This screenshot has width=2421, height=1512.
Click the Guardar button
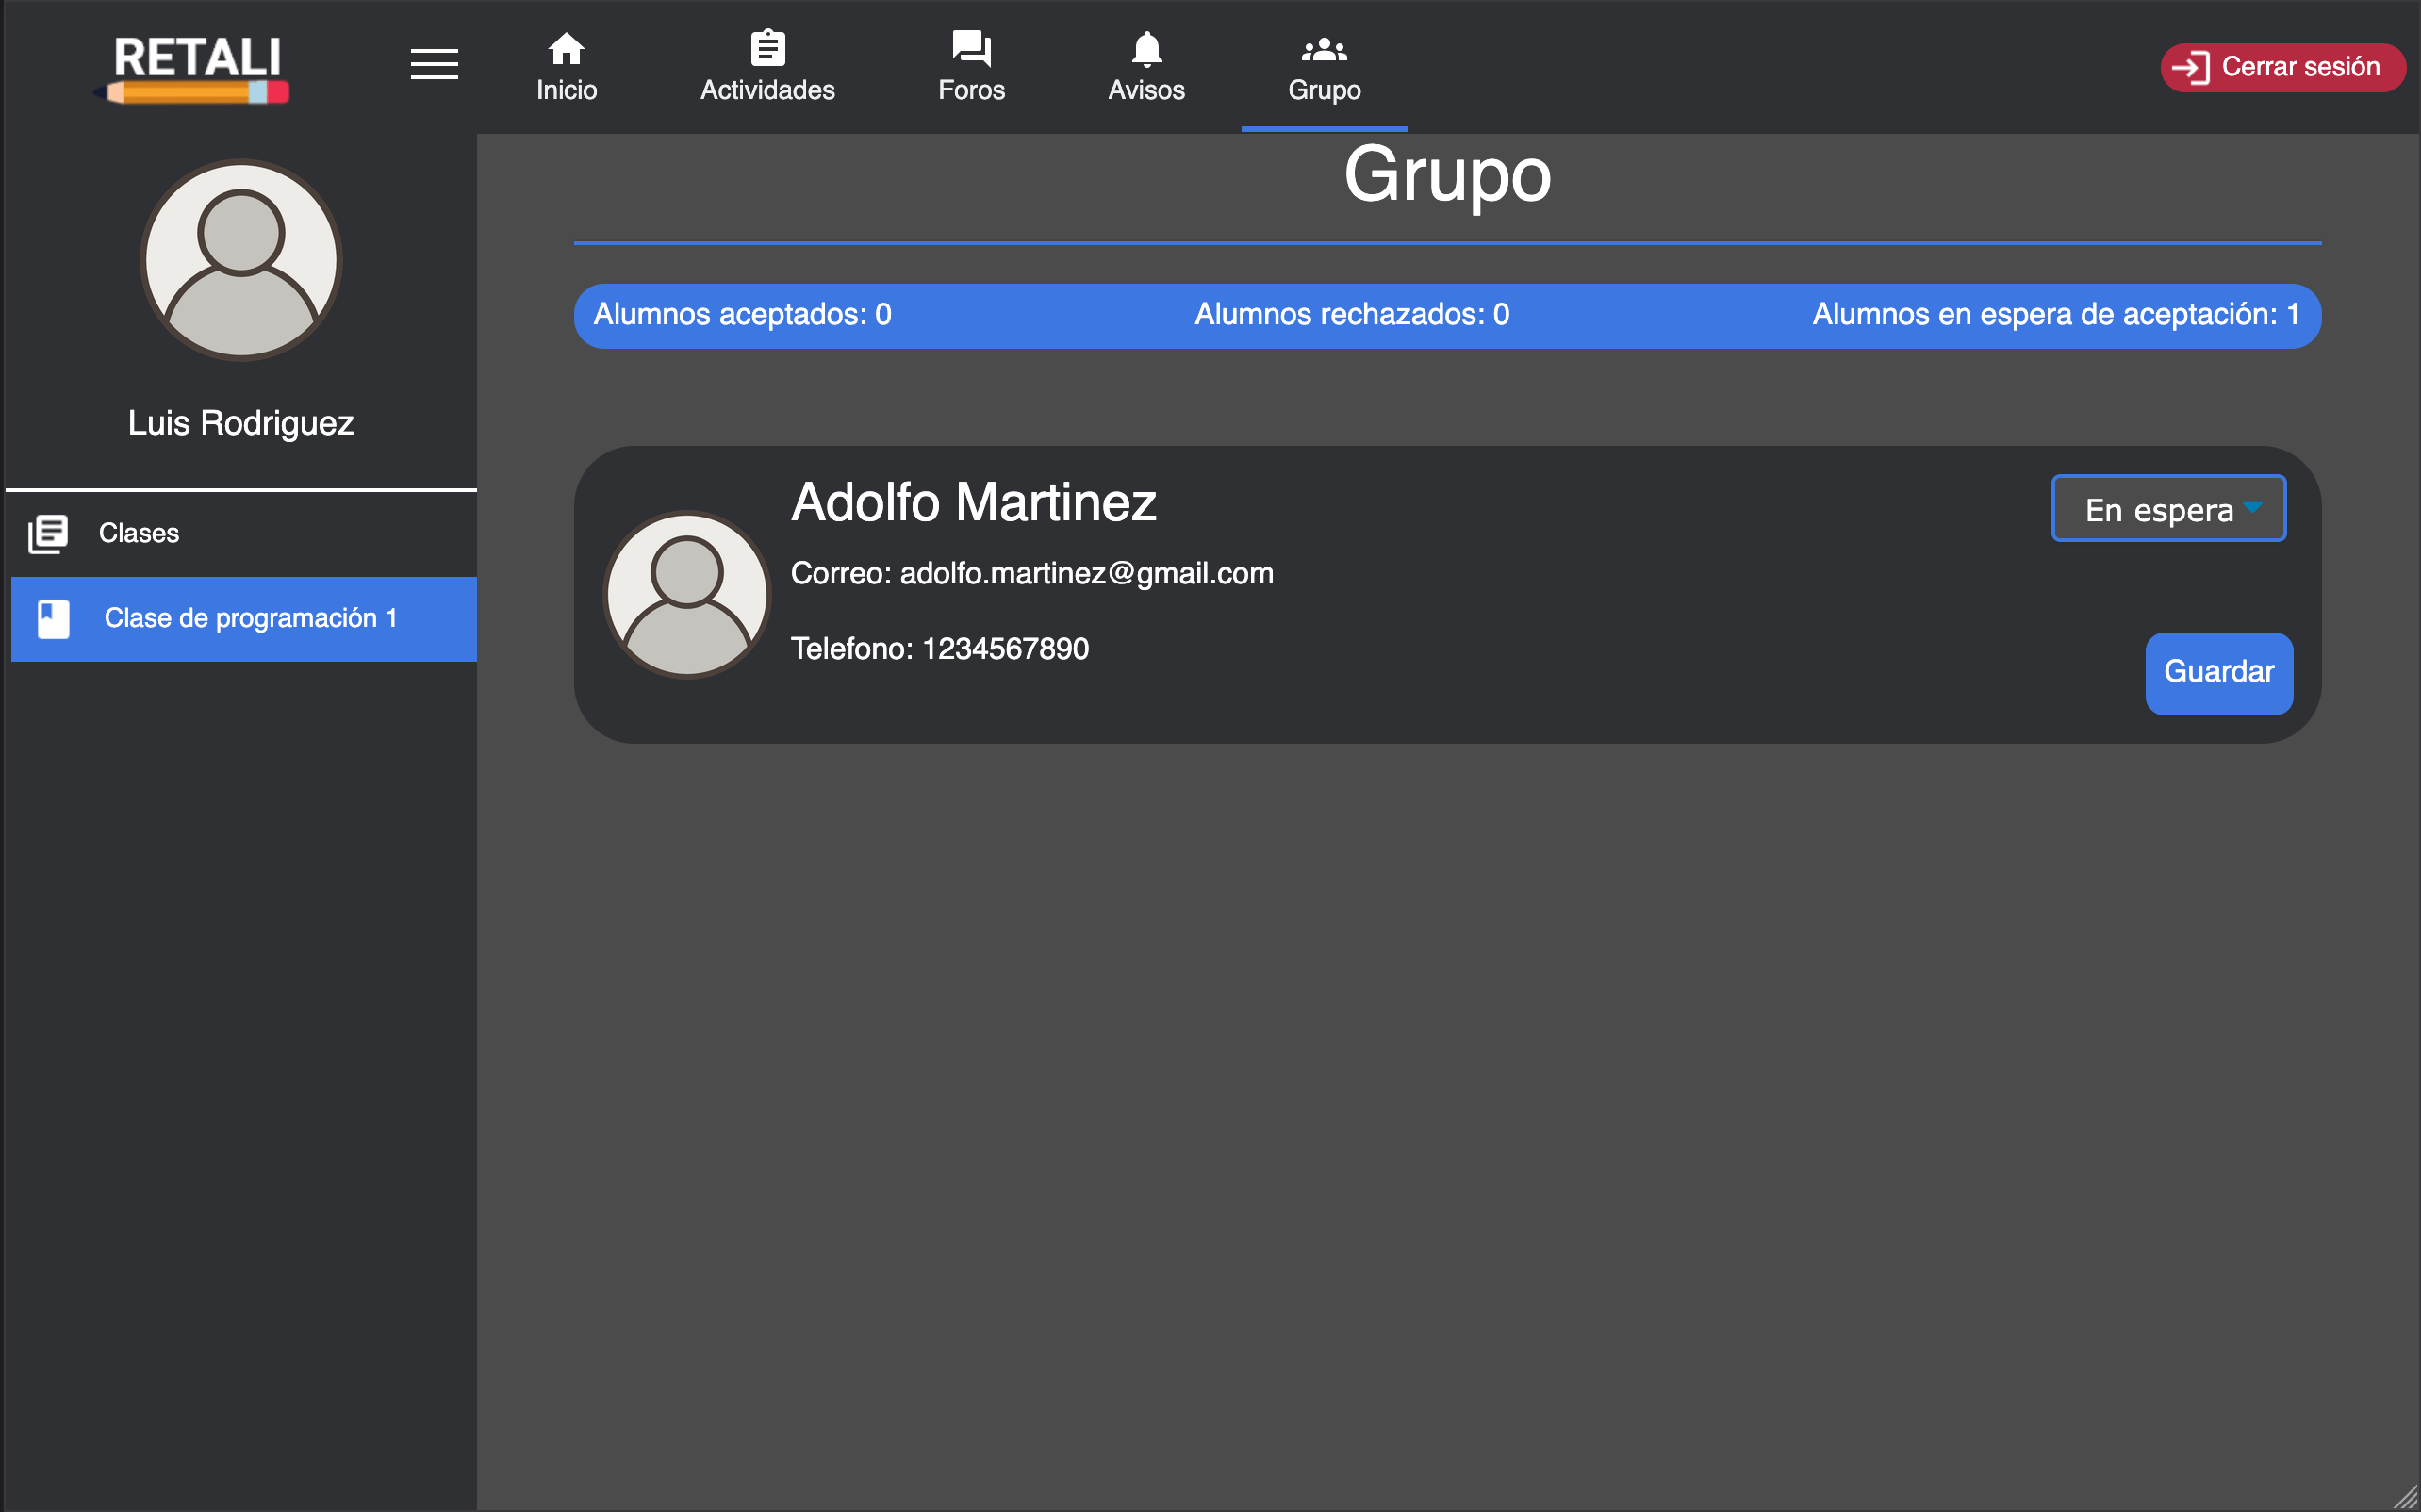coord(2218,673)
